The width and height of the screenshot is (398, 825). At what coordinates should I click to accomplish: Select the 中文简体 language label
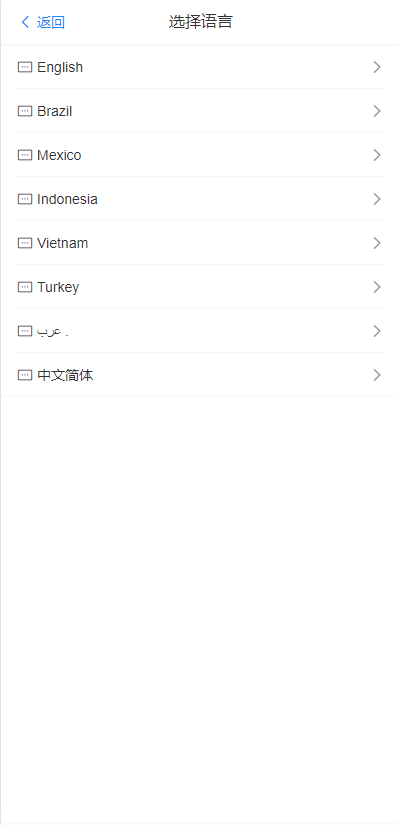[65, 375]
